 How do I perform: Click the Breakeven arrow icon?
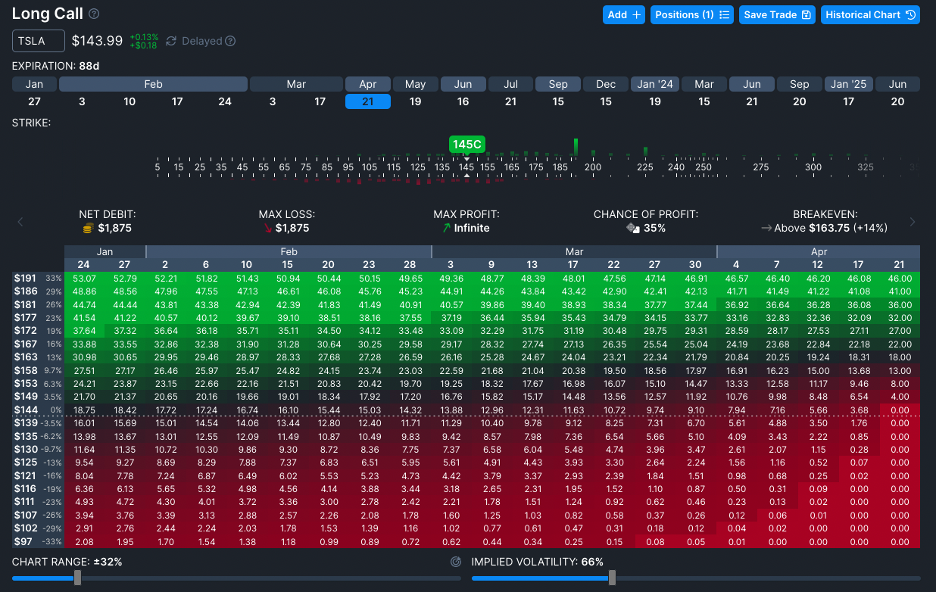766,228
